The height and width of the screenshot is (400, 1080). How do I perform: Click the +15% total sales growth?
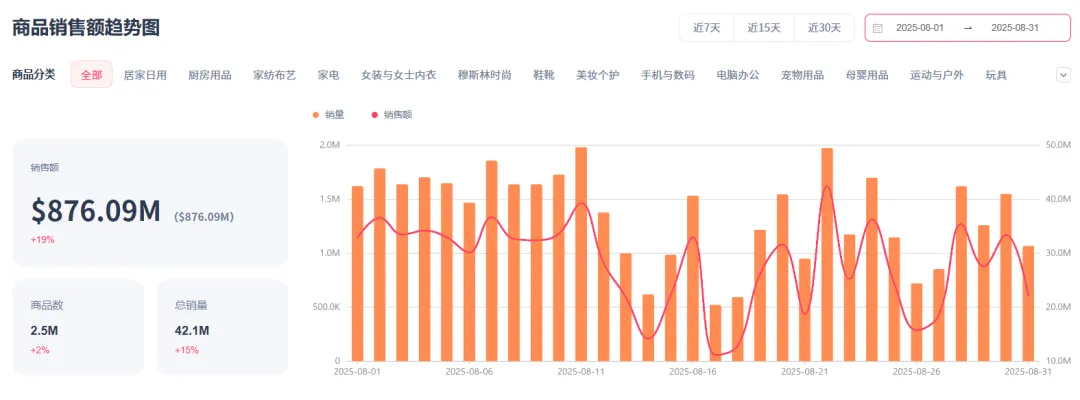click(187, 350)
